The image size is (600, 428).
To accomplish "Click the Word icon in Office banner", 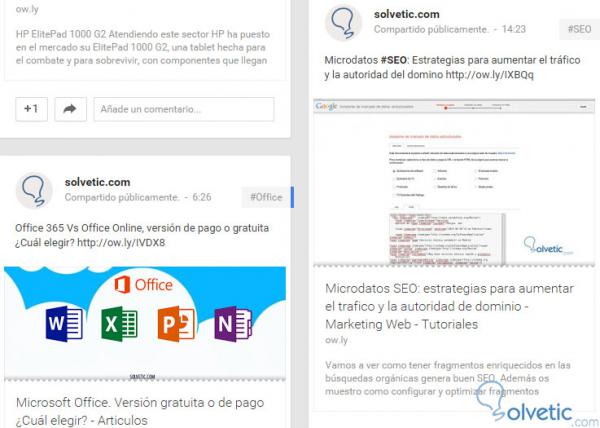I will (x=64, y=324).
